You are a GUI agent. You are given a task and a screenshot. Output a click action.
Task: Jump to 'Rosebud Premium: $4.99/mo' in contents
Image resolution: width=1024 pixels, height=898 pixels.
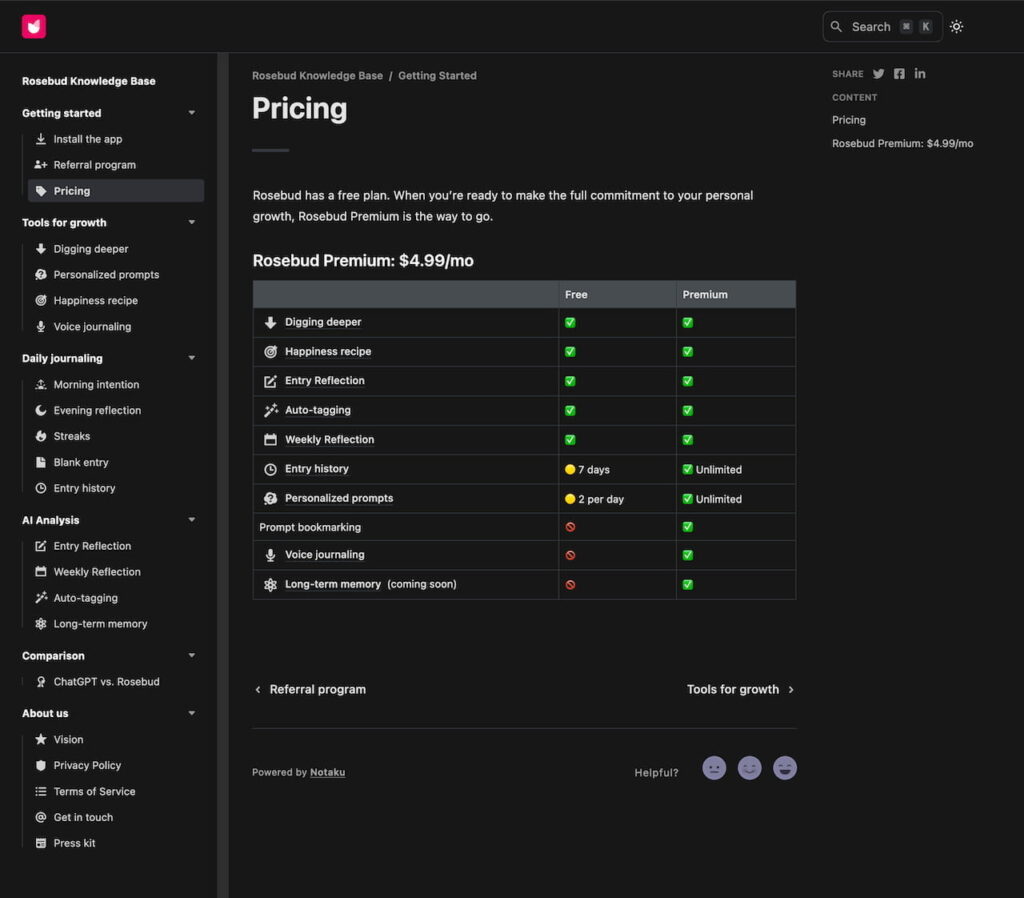coord(902,144)
